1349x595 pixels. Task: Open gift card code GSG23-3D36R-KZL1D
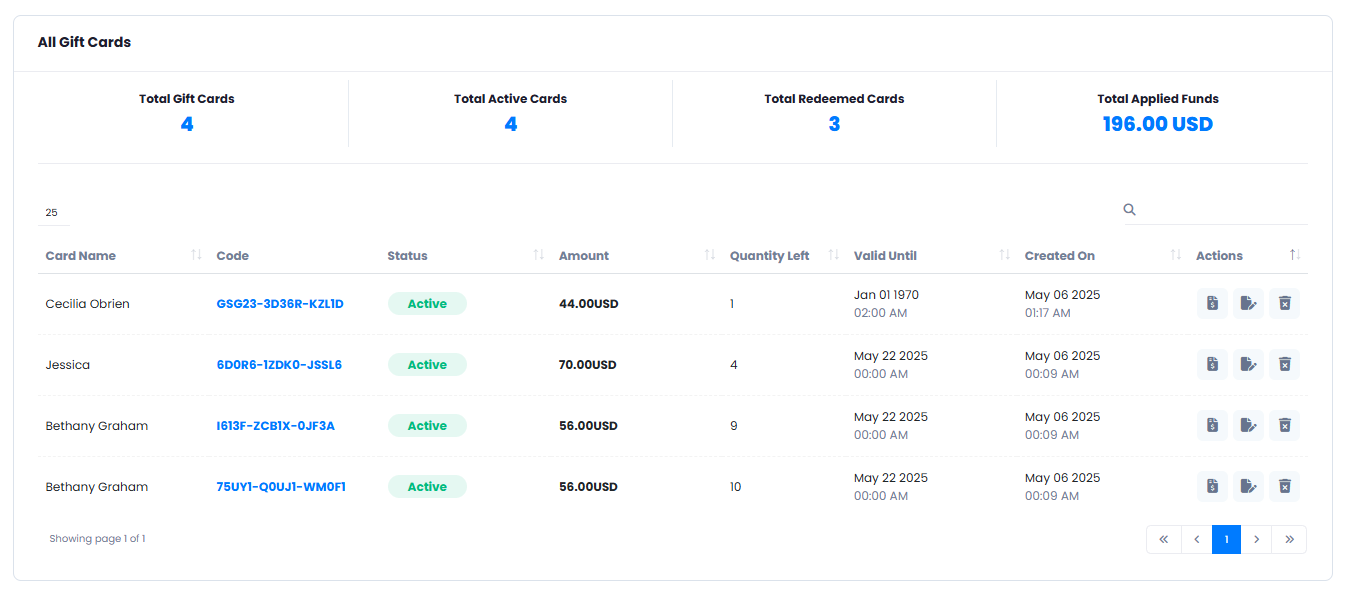click(280, 304)
